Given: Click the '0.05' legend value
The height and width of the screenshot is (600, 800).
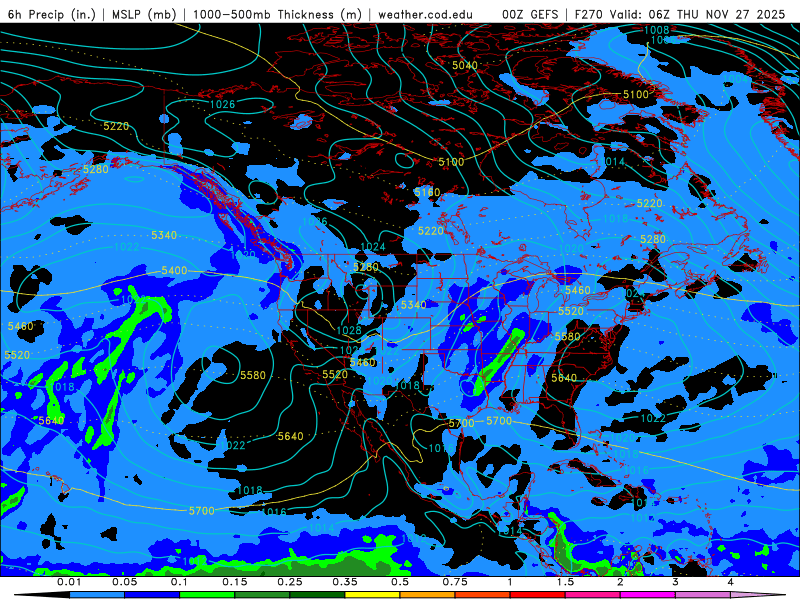Looking at the screenshot, I should click(124, 582).
